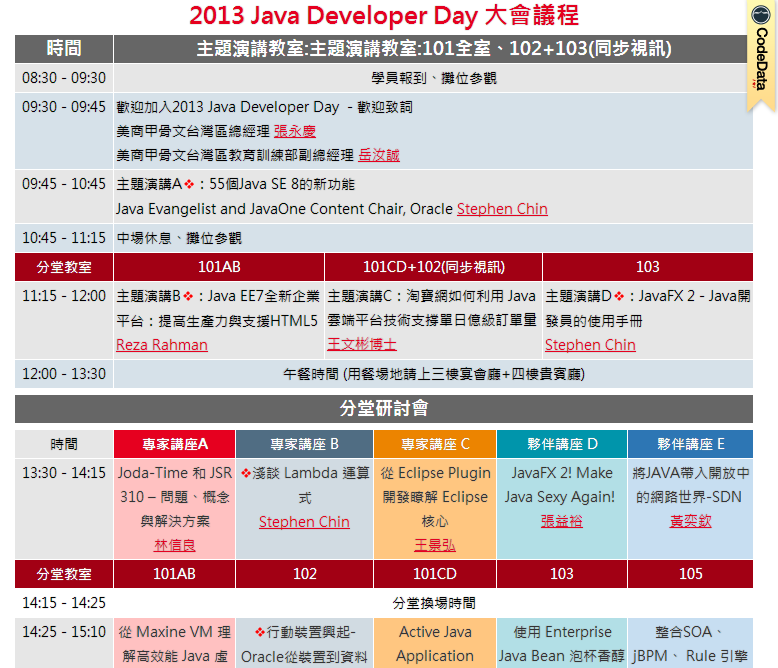Click the 10:45 - 11:15 time cell
This screenshot has height=668, width=778.
(64, 238)
